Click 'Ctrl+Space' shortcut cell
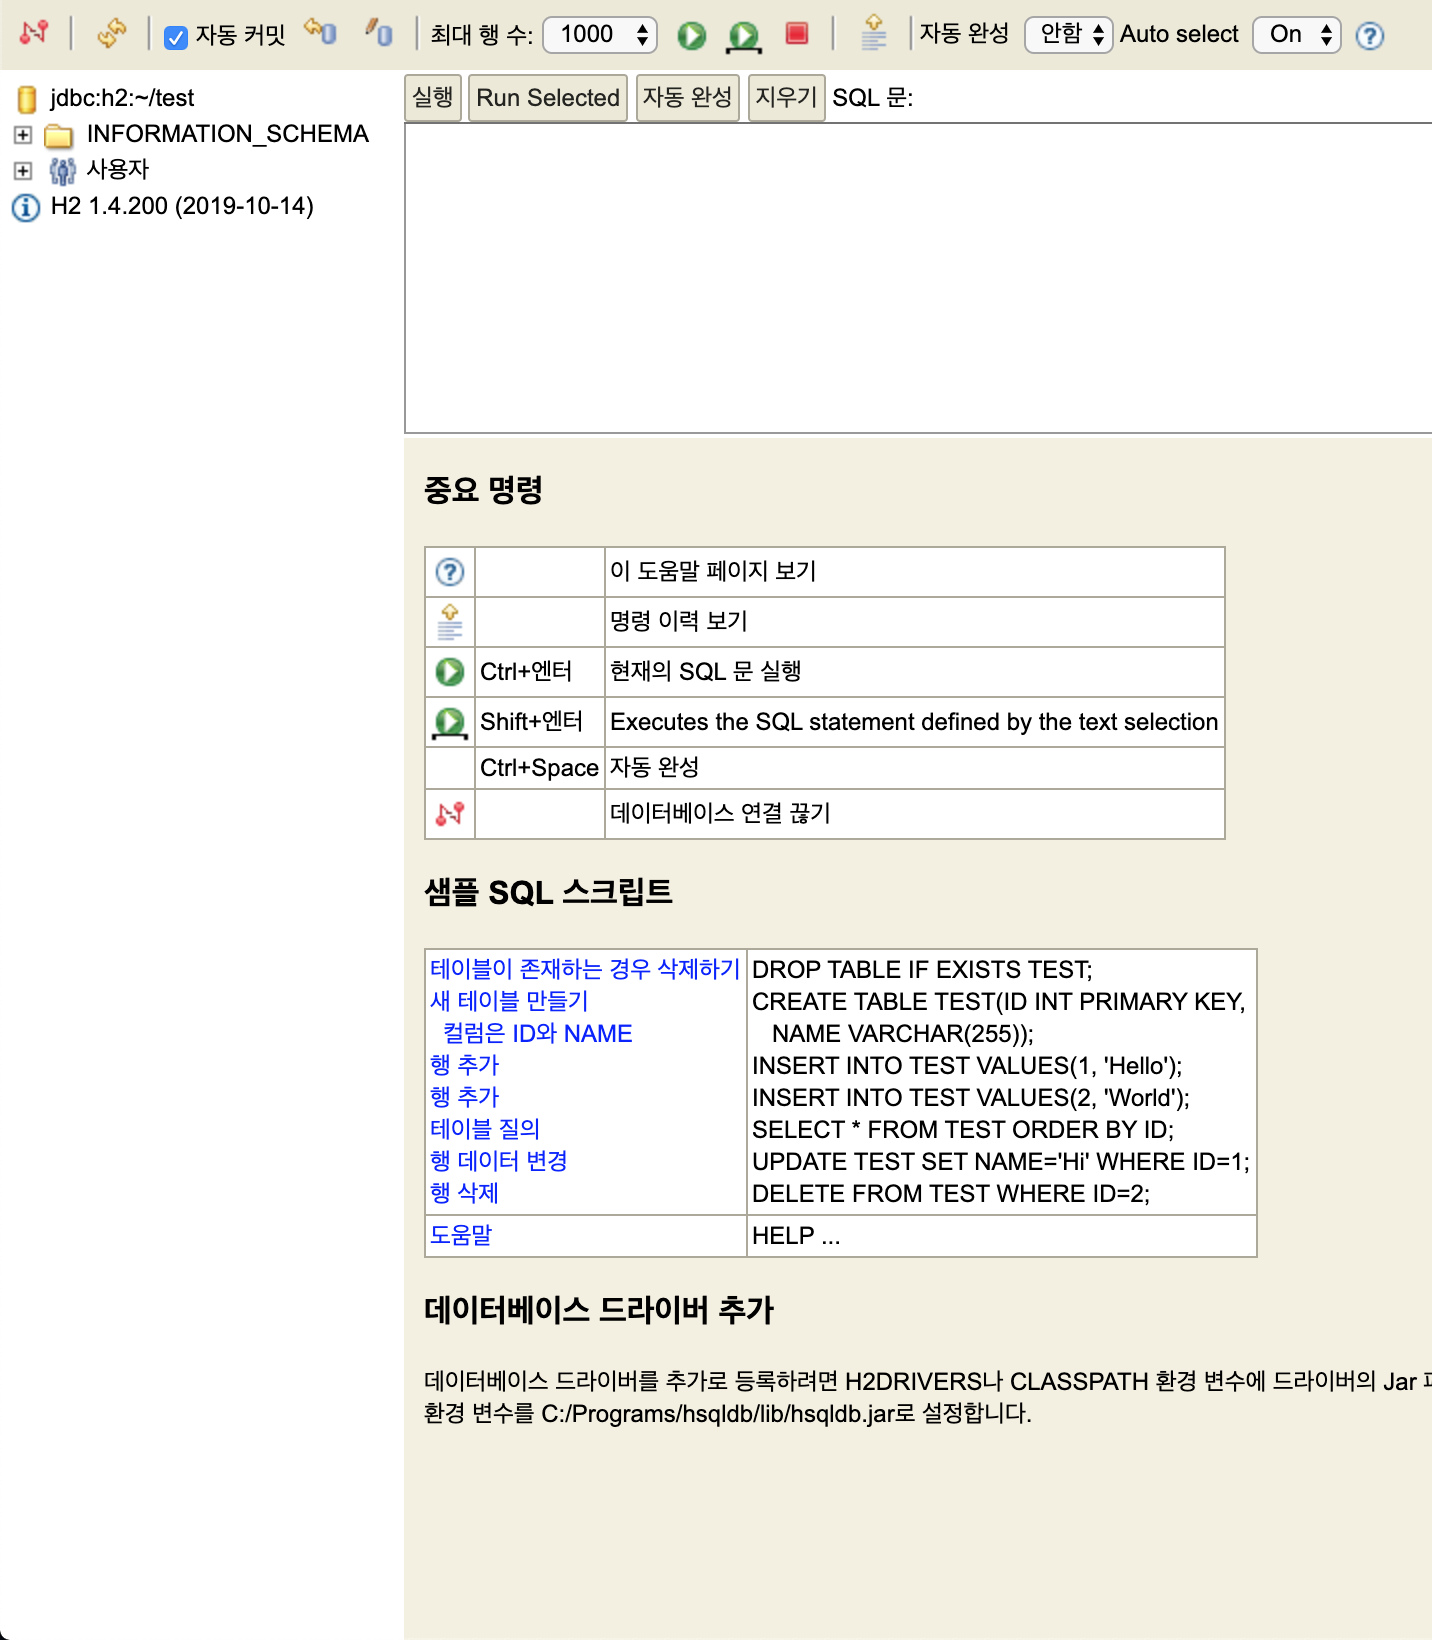 tap(539, 768)
